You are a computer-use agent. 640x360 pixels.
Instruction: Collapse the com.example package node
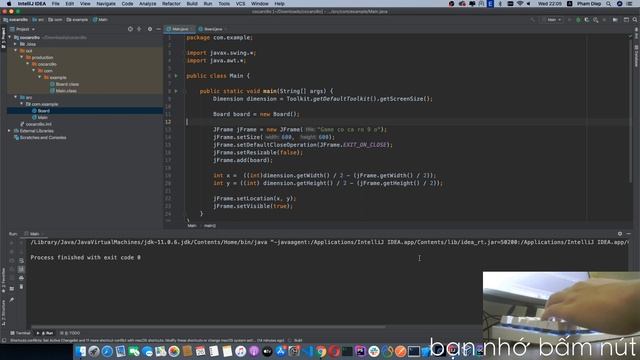22,104
